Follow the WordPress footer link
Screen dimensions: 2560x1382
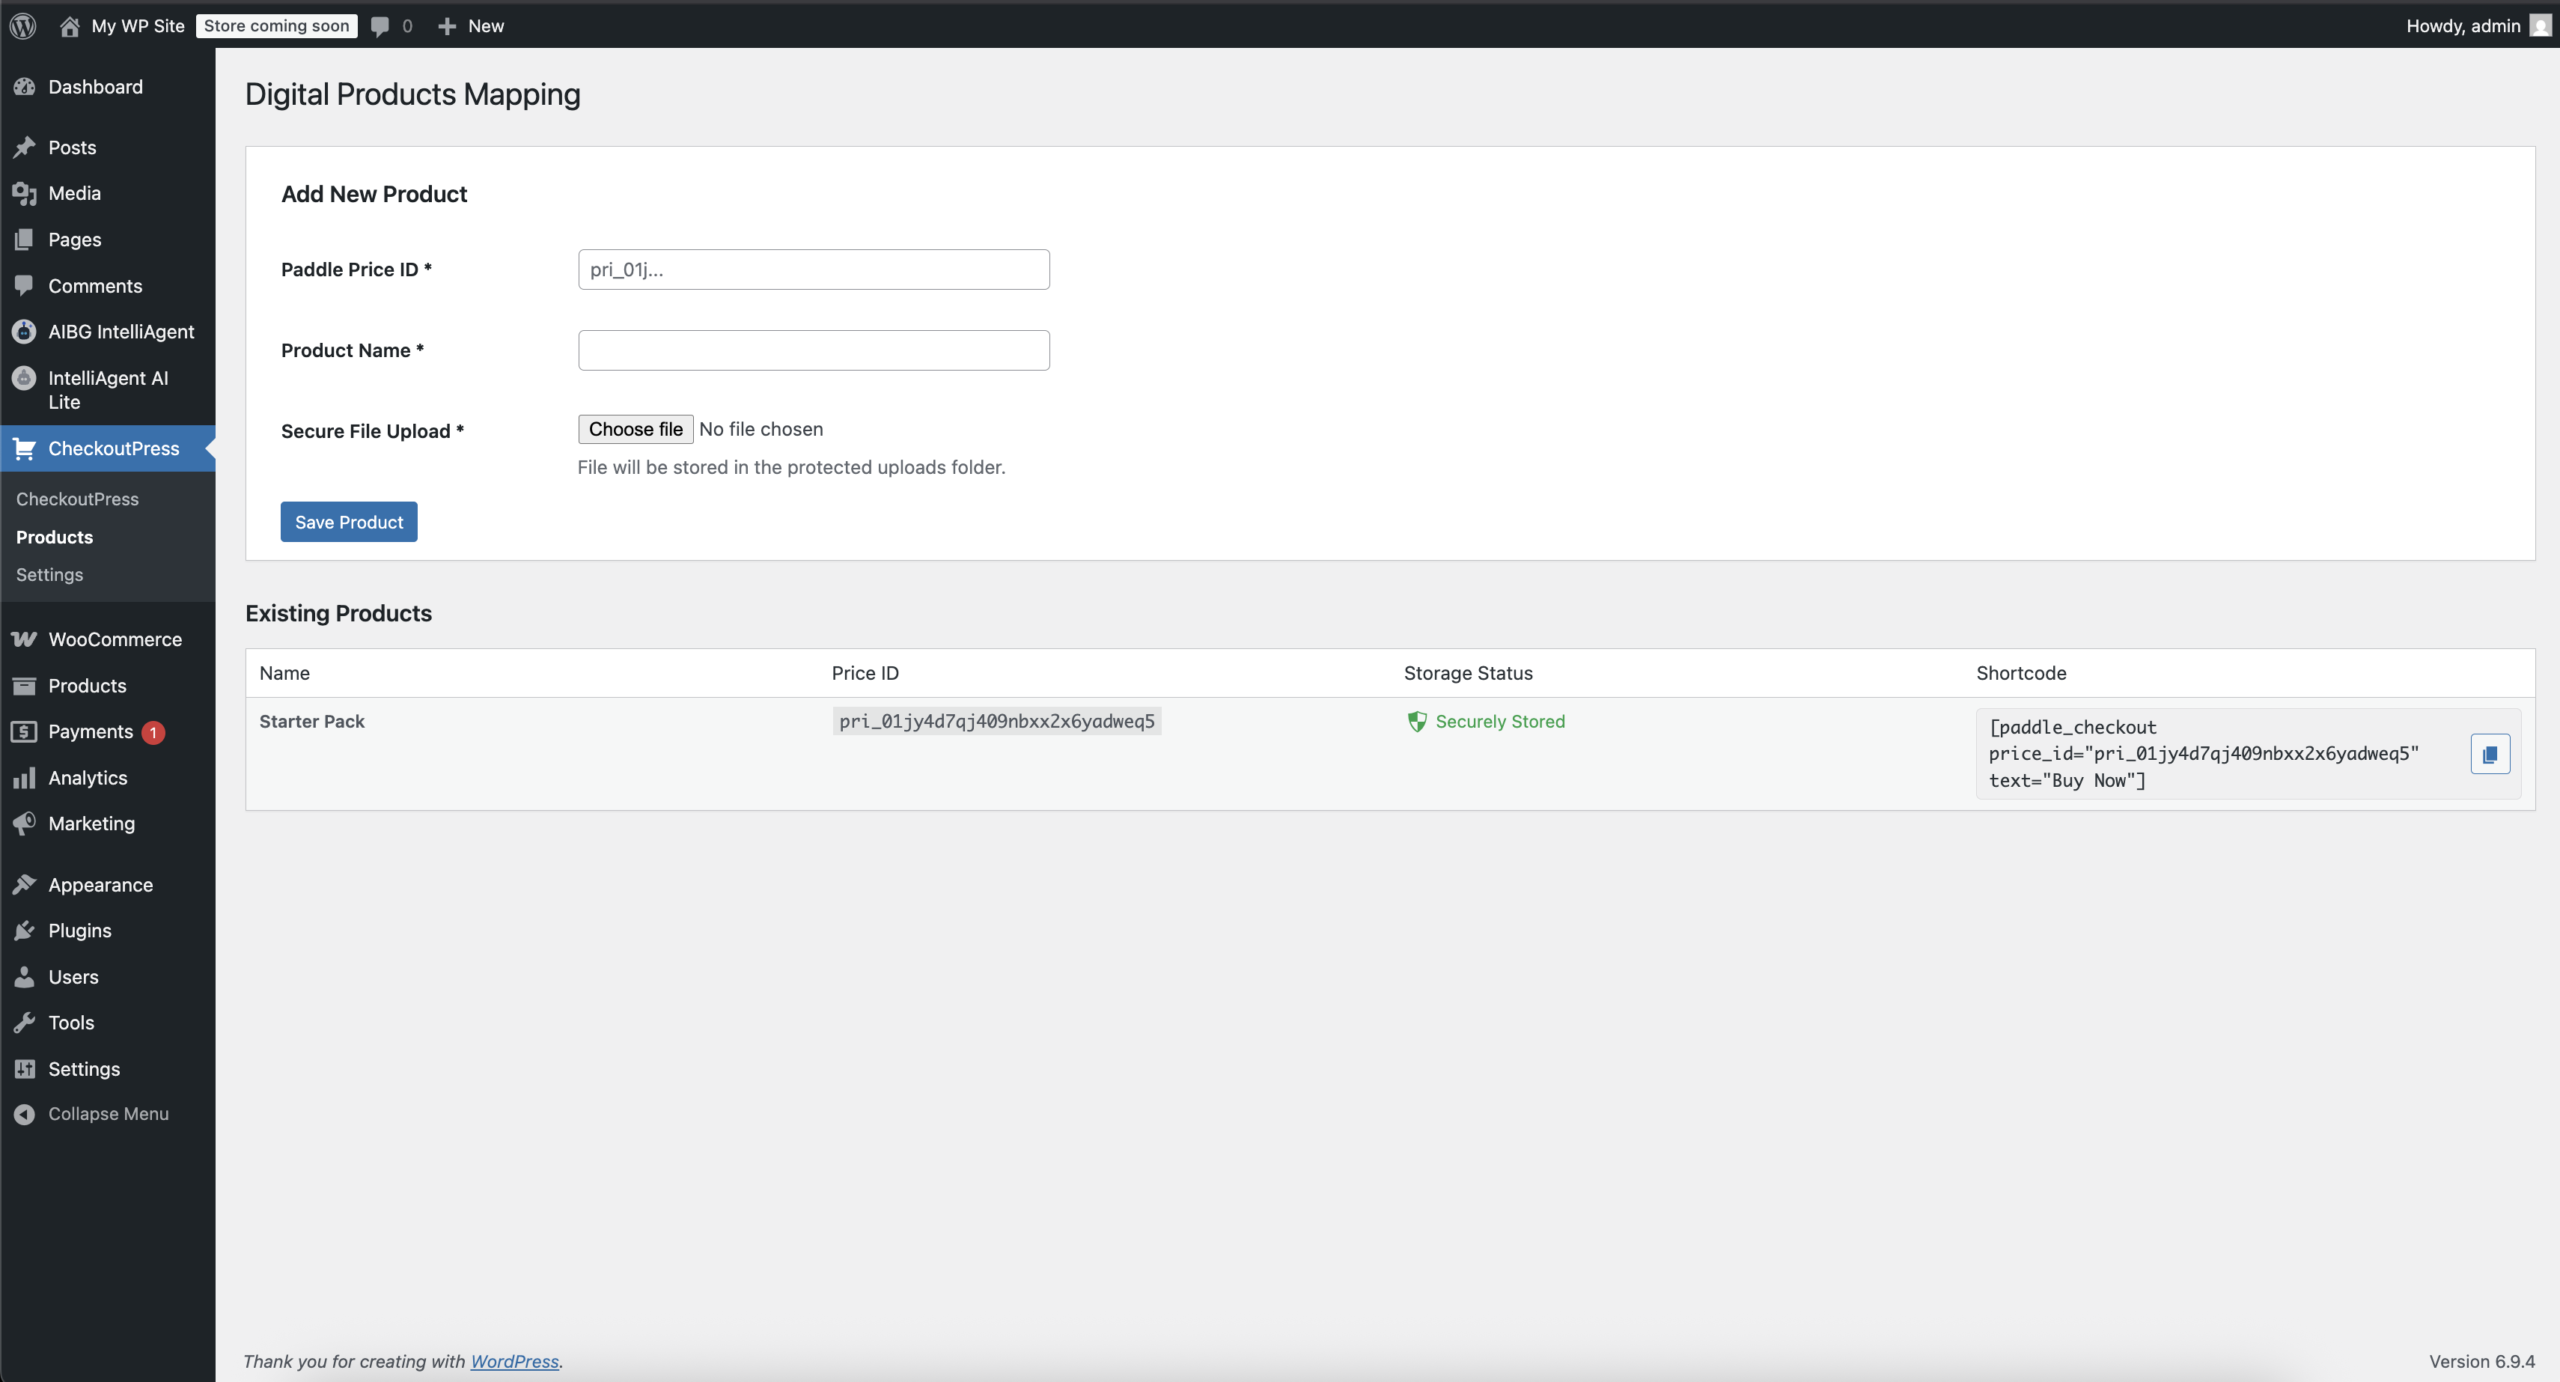click(x=514, y=1361)
